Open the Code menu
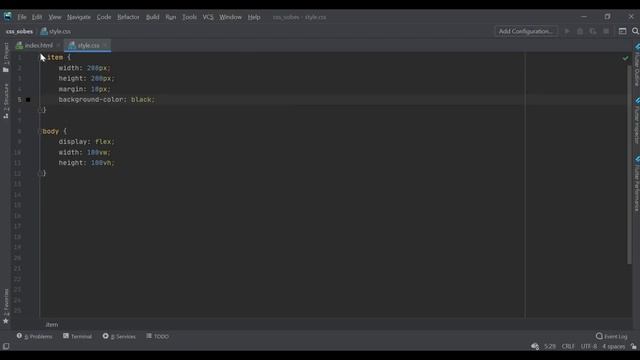Viewport: 640px width, 360px height. (104, 17)
